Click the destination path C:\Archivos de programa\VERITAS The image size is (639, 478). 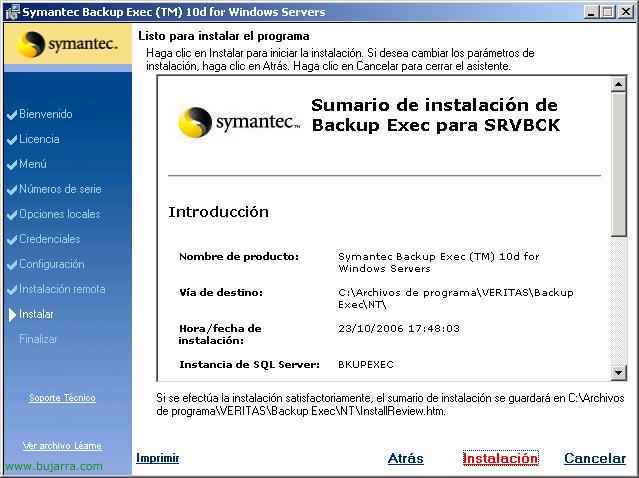tap(456, 298)
